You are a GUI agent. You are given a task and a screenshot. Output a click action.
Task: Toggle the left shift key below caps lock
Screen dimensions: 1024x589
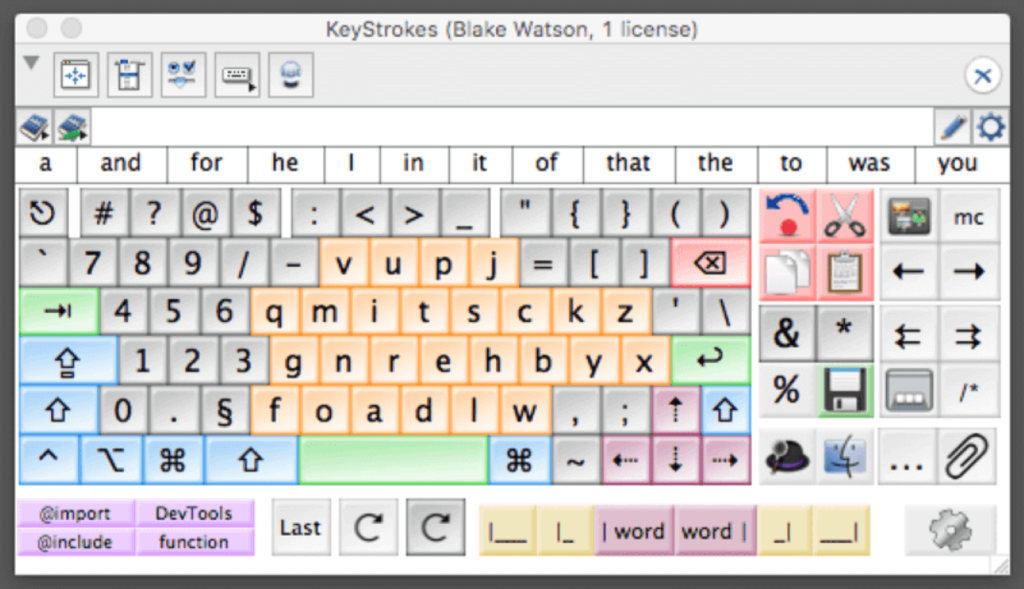(58, 411)
